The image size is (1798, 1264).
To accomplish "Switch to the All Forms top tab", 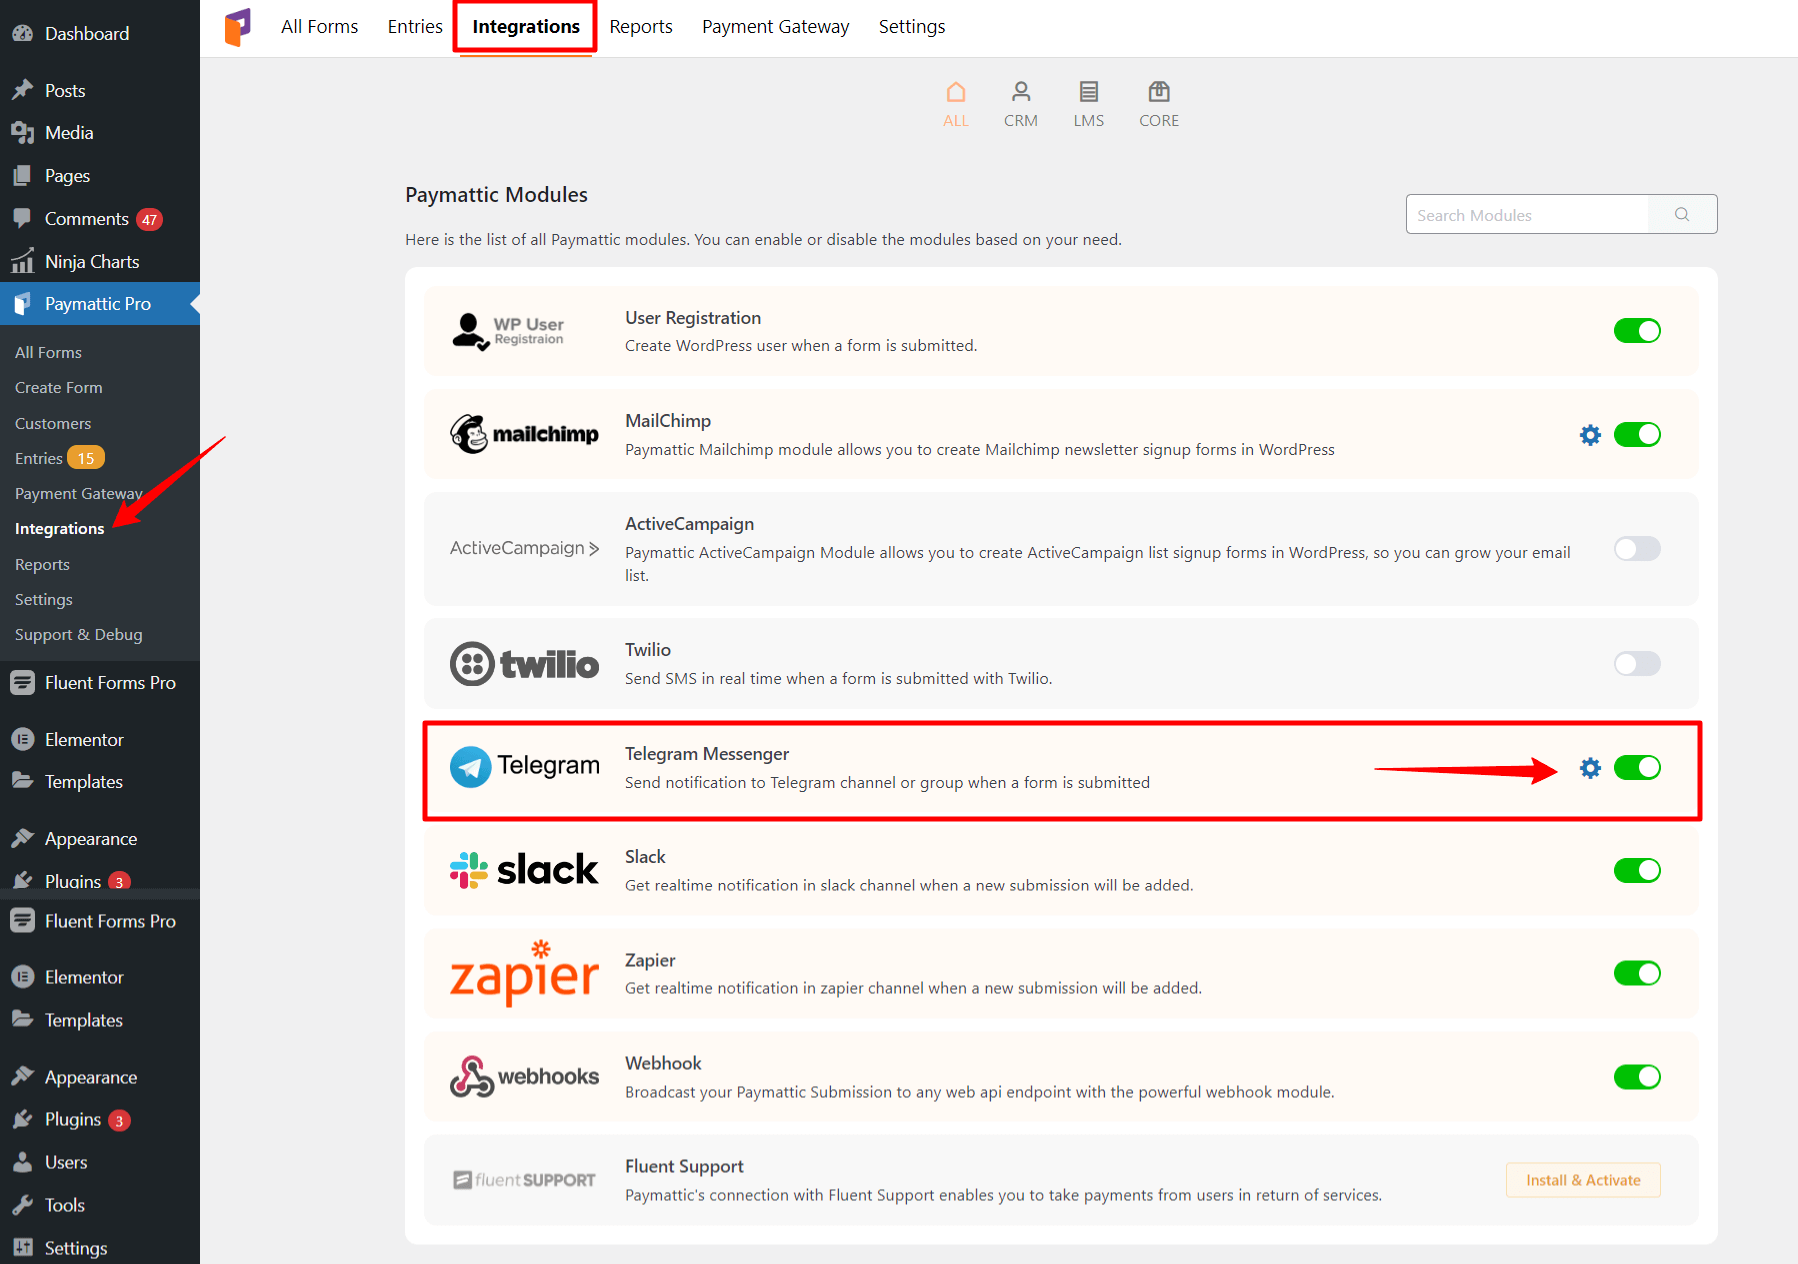I will coord(319,27).
